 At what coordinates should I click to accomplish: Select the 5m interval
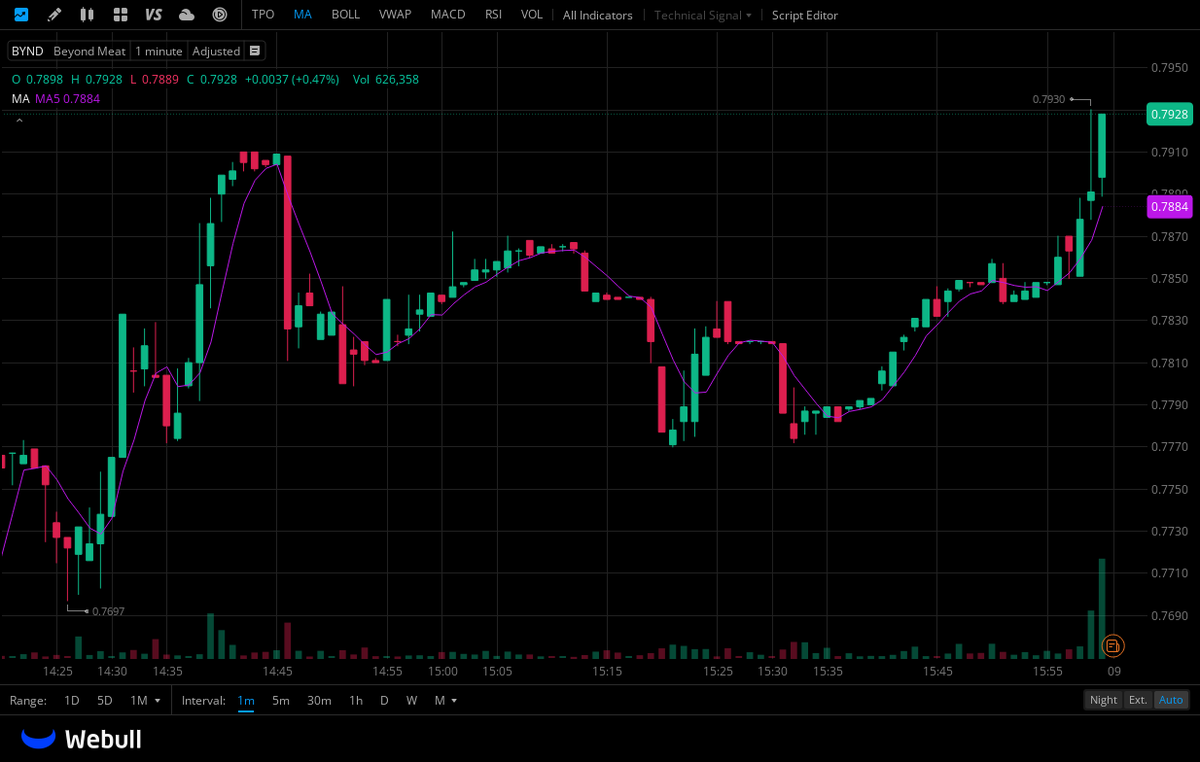[281, 700]
